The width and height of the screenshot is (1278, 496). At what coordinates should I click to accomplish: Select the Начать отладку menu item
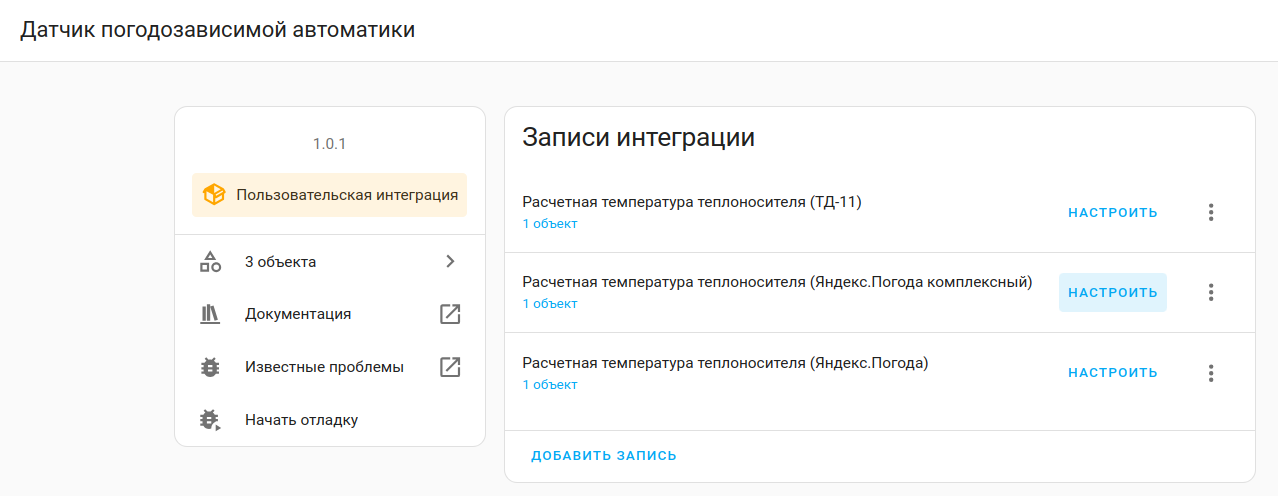[301, 420]
